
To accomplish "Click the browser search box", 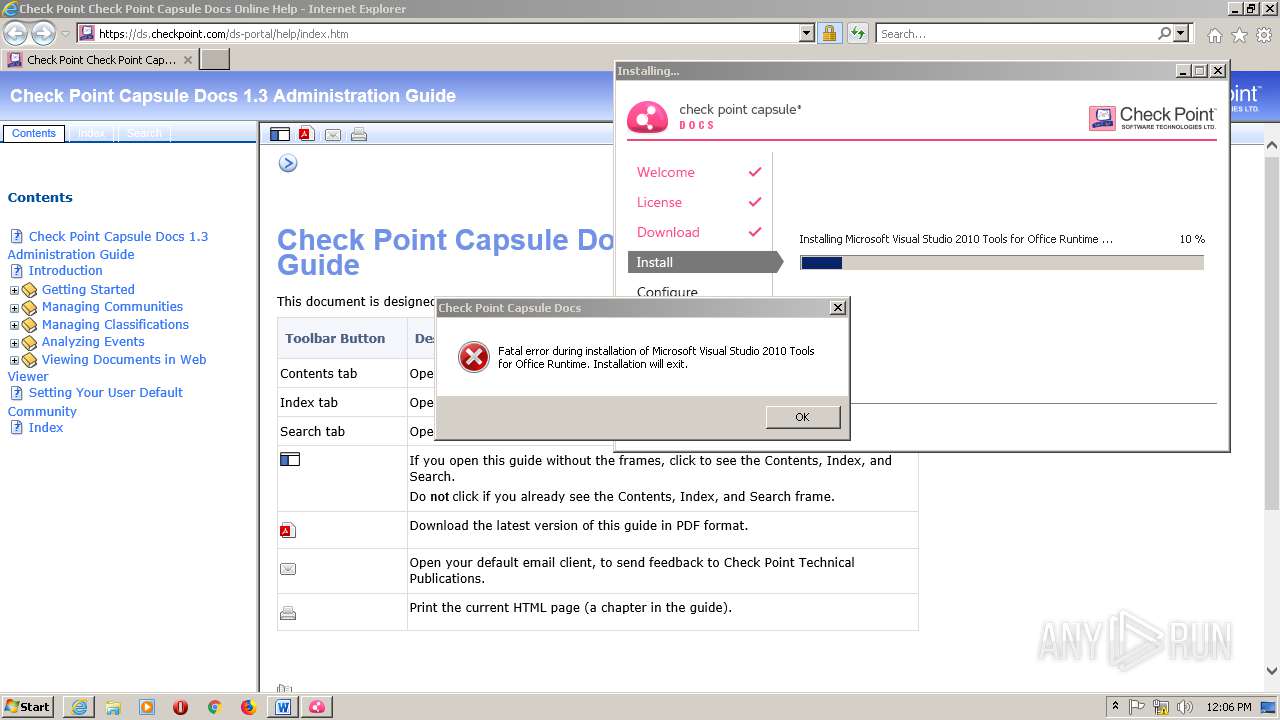I will click(x=1017, y=33).
